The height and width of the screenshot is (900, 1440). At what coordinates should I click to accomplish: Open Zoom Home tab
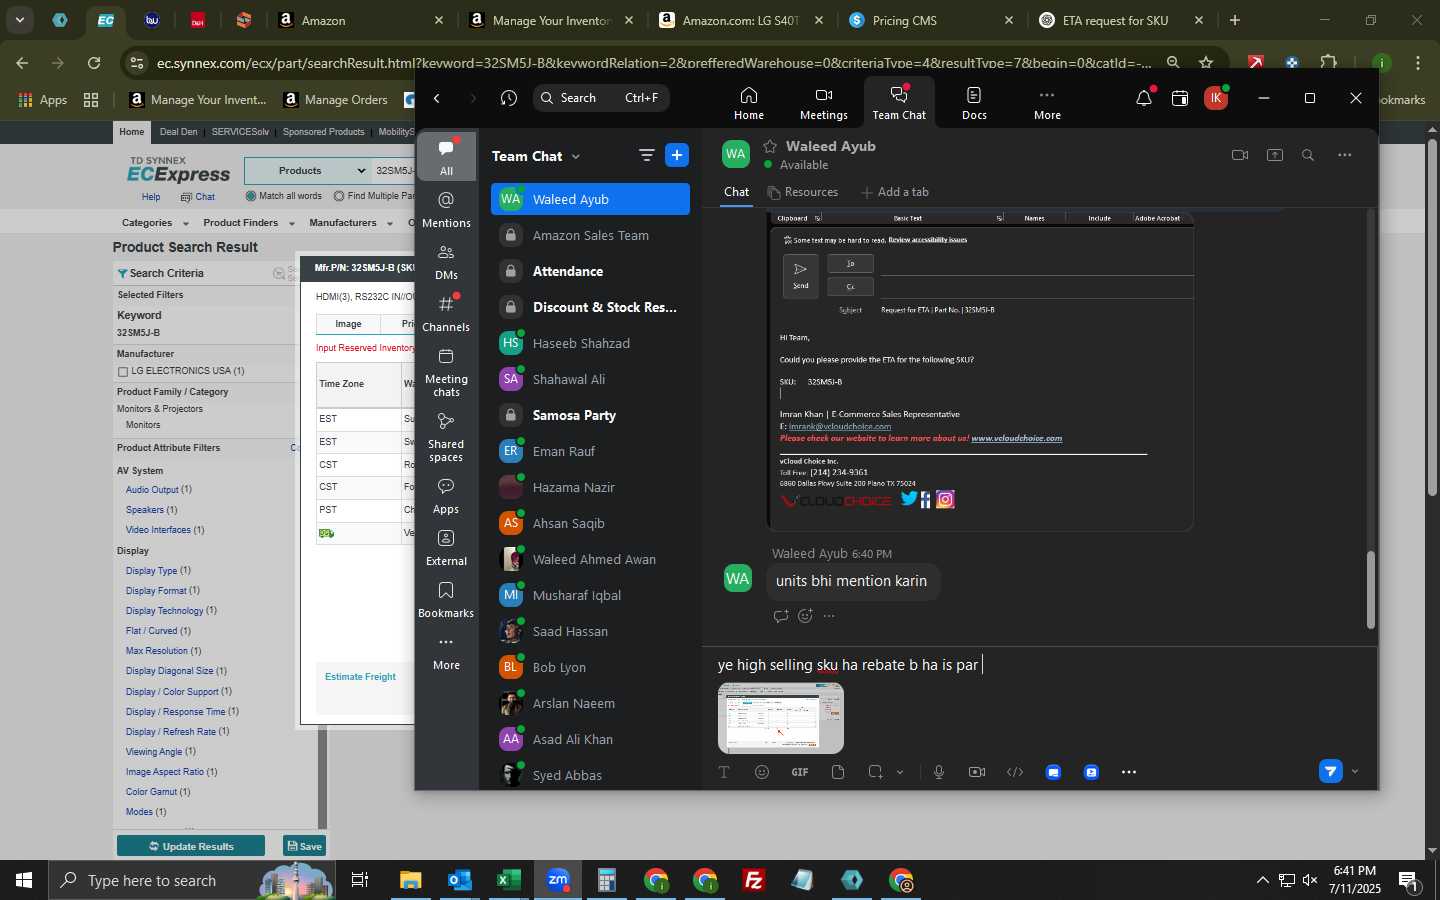pyautogui.click(x=748, y=102)
